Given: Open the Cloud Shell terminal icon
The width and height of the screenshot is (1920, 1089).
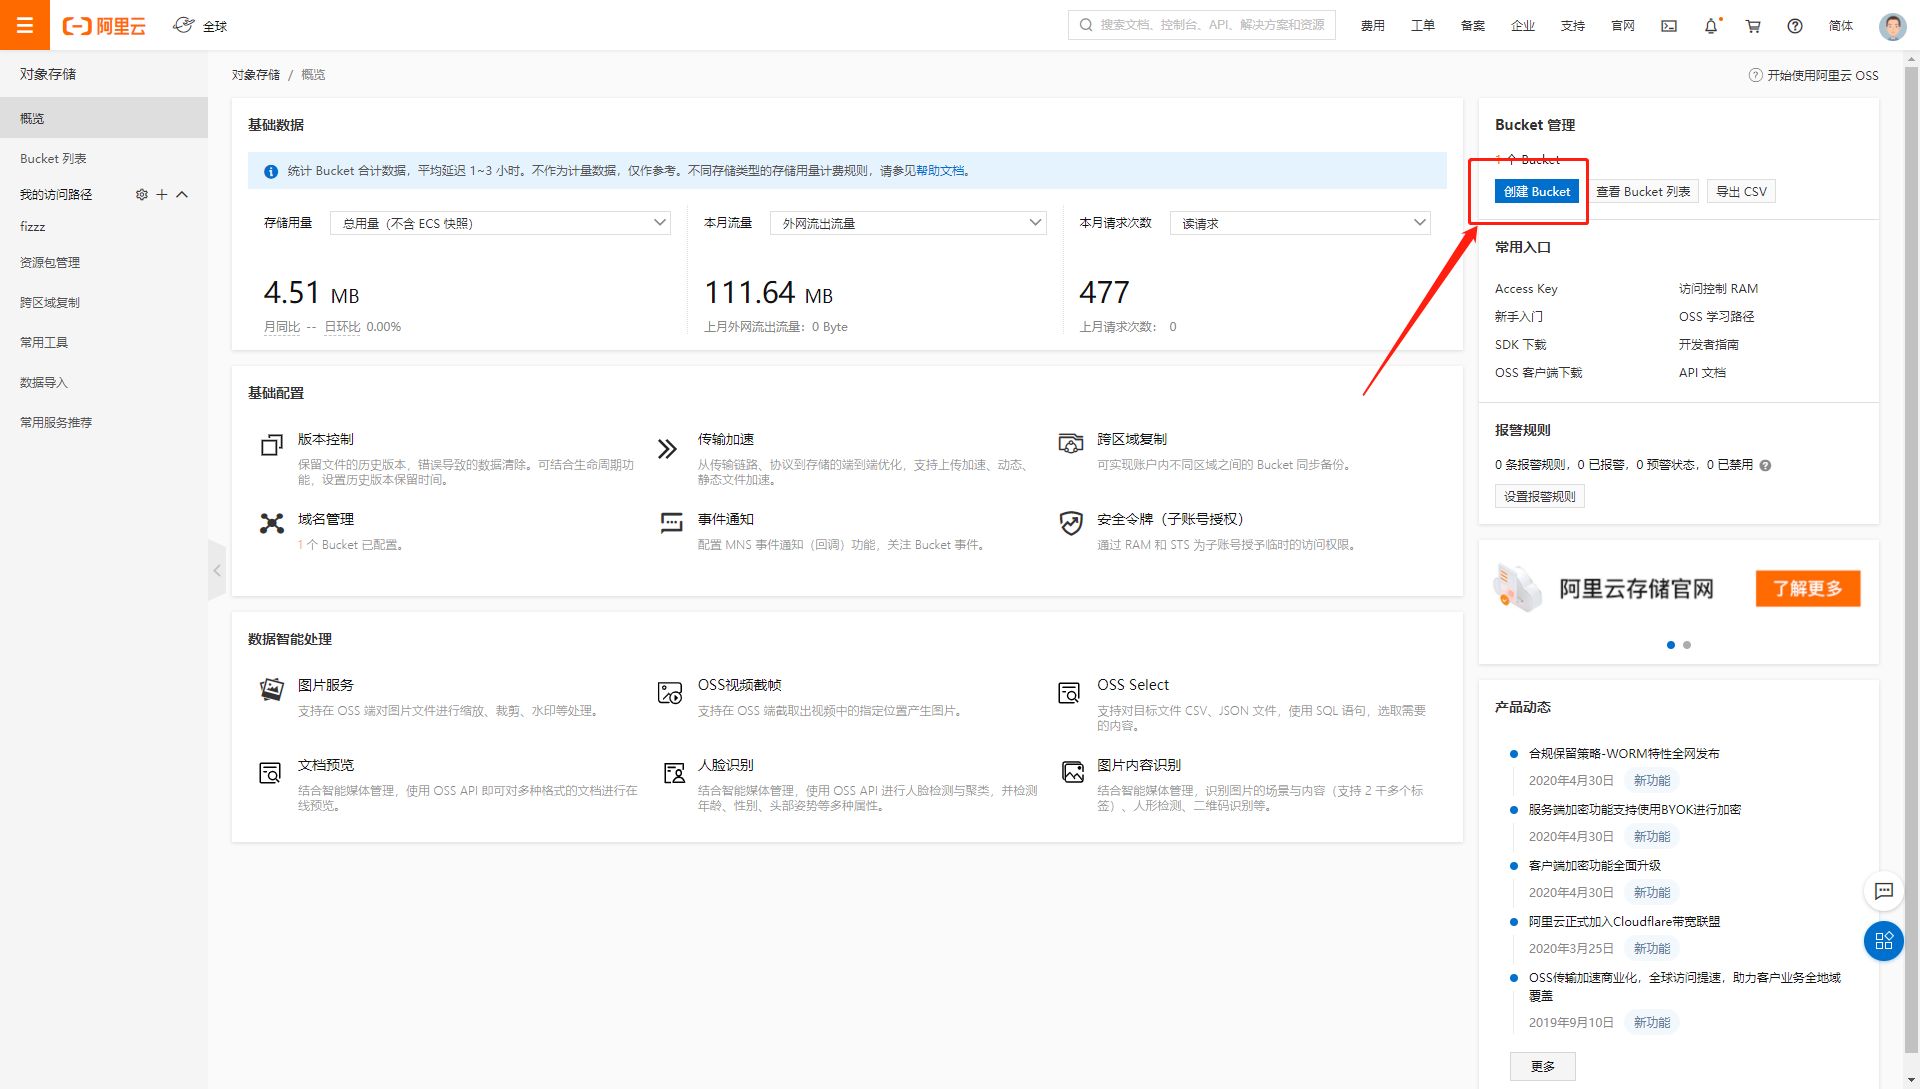Looking at the screenshot, I should [x=1669, y=26].
